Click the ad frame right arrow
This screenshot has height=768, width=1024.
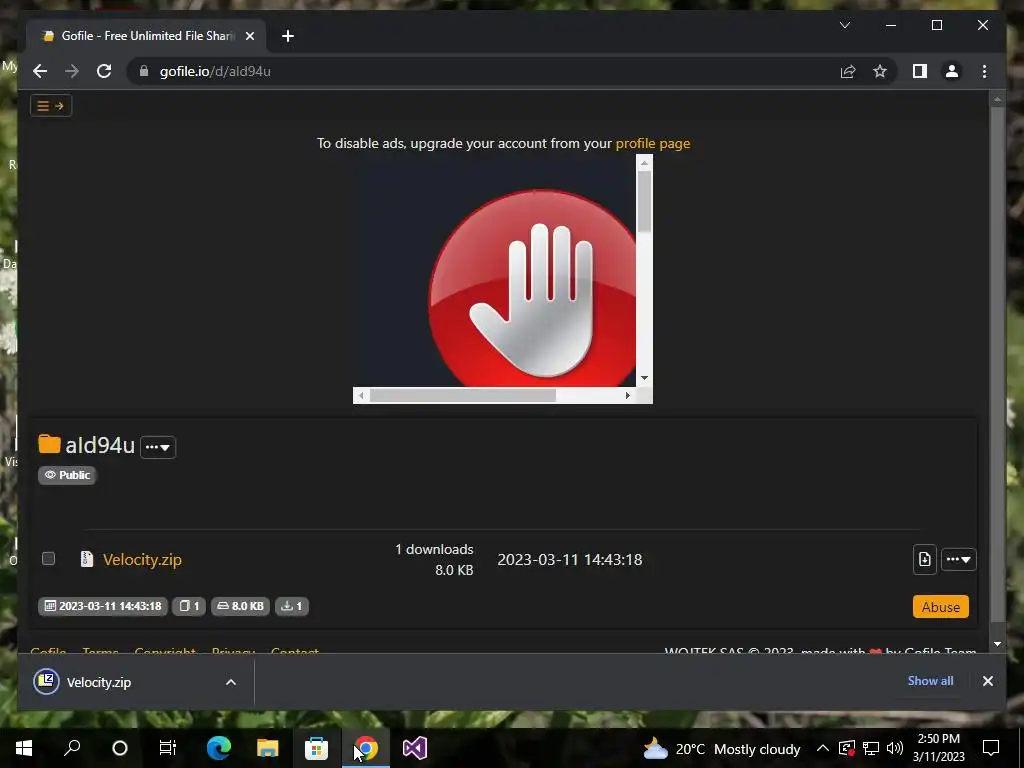[x=628, y=395]
